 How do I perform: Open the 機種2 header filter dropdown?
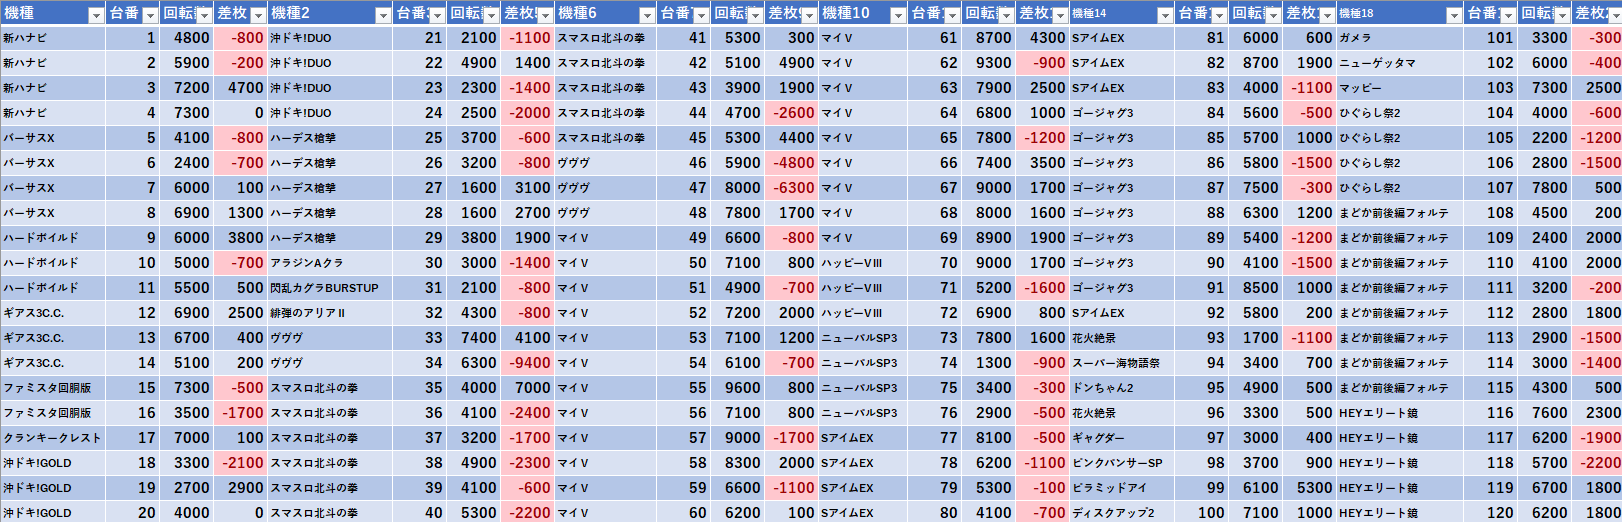(x=383, y=15)
